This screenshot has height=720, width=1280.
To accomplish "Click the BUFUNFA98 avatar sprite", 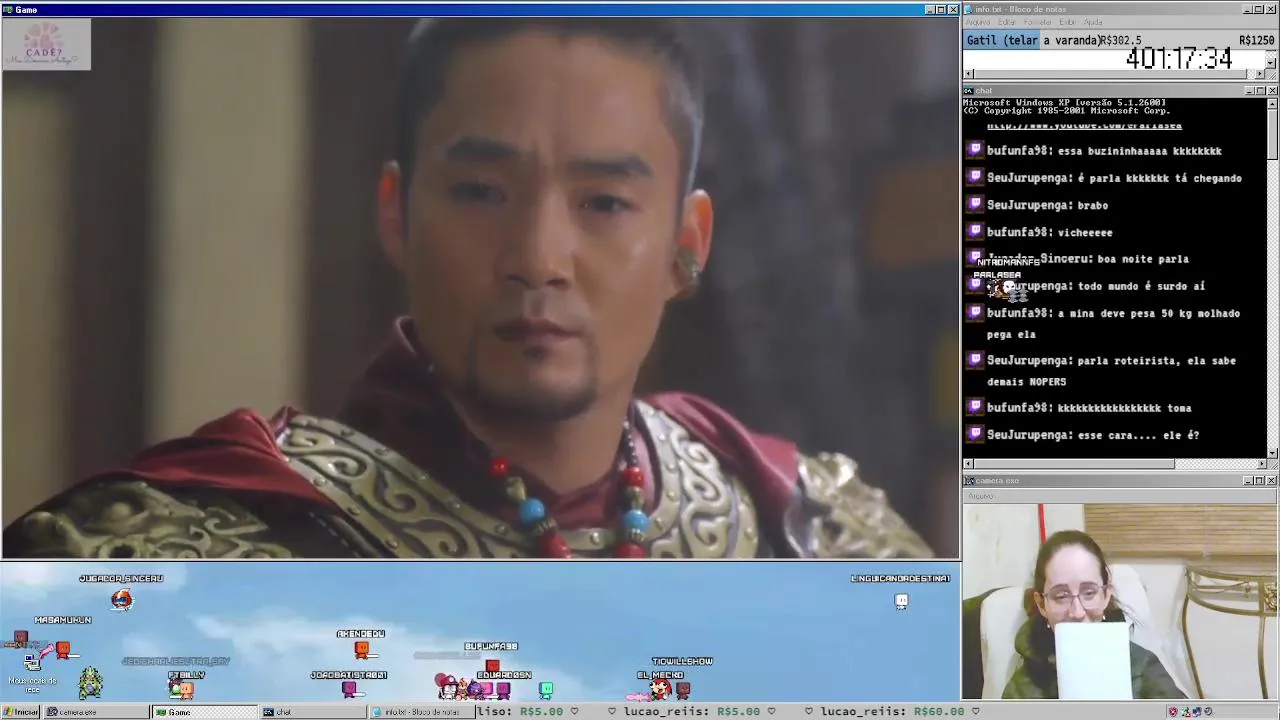I will [492, 665].
